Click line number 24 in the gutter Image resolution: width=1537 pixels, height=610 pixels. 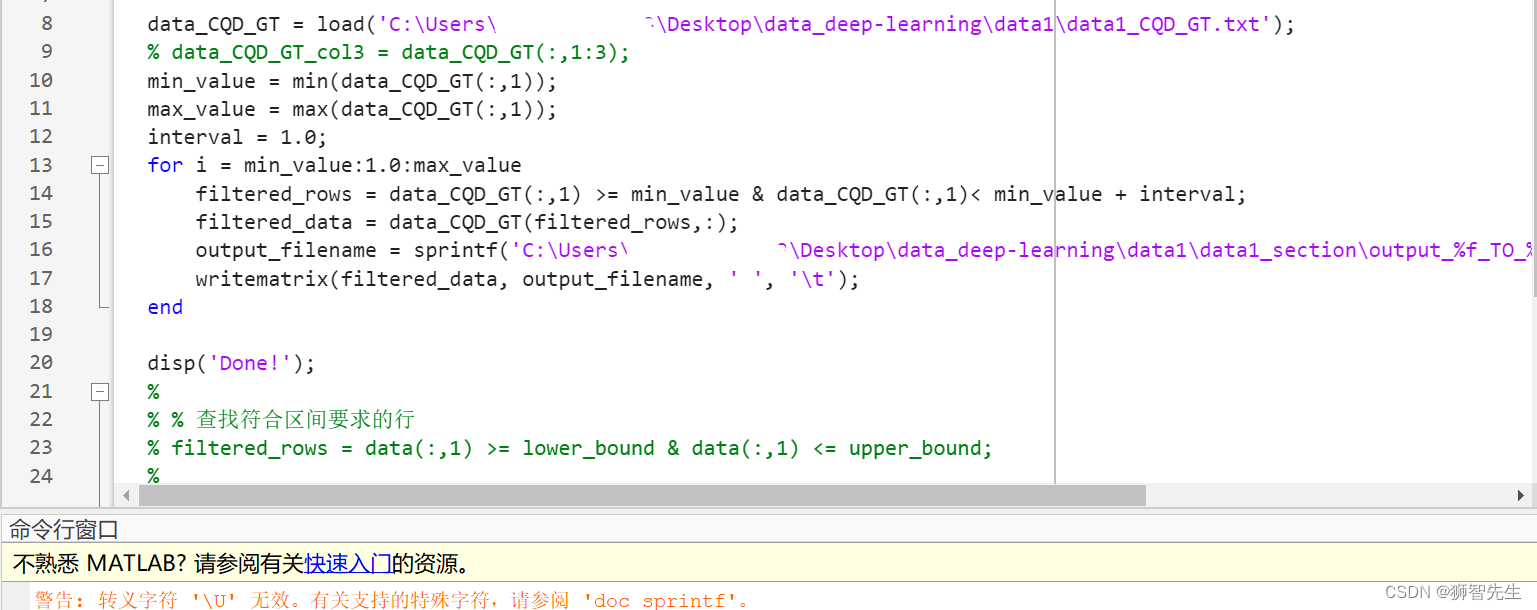click(x=41, y=475)
